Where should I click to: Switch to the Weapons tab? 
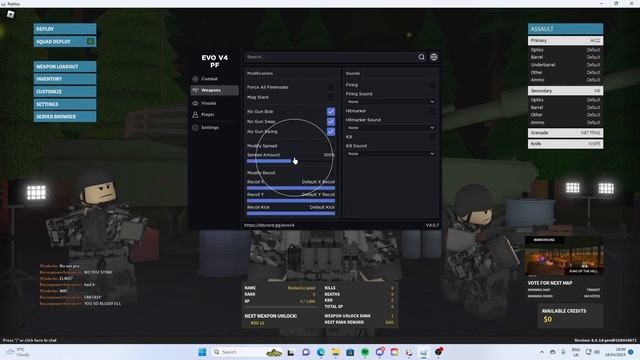click(215, 90)
